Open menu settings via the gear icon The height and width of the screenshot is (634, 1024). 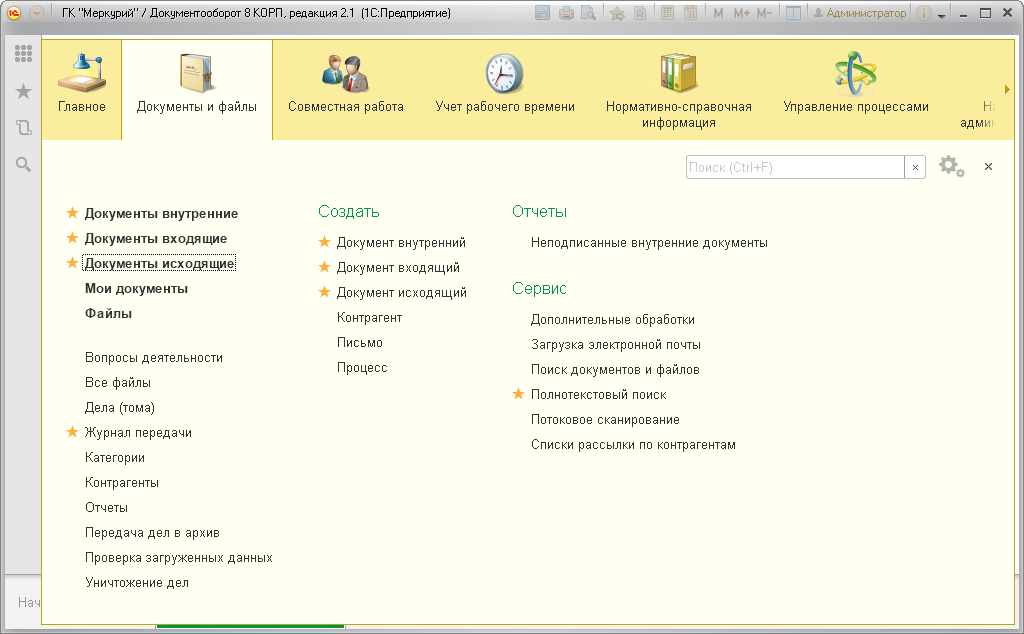click(x=952, y=166)
